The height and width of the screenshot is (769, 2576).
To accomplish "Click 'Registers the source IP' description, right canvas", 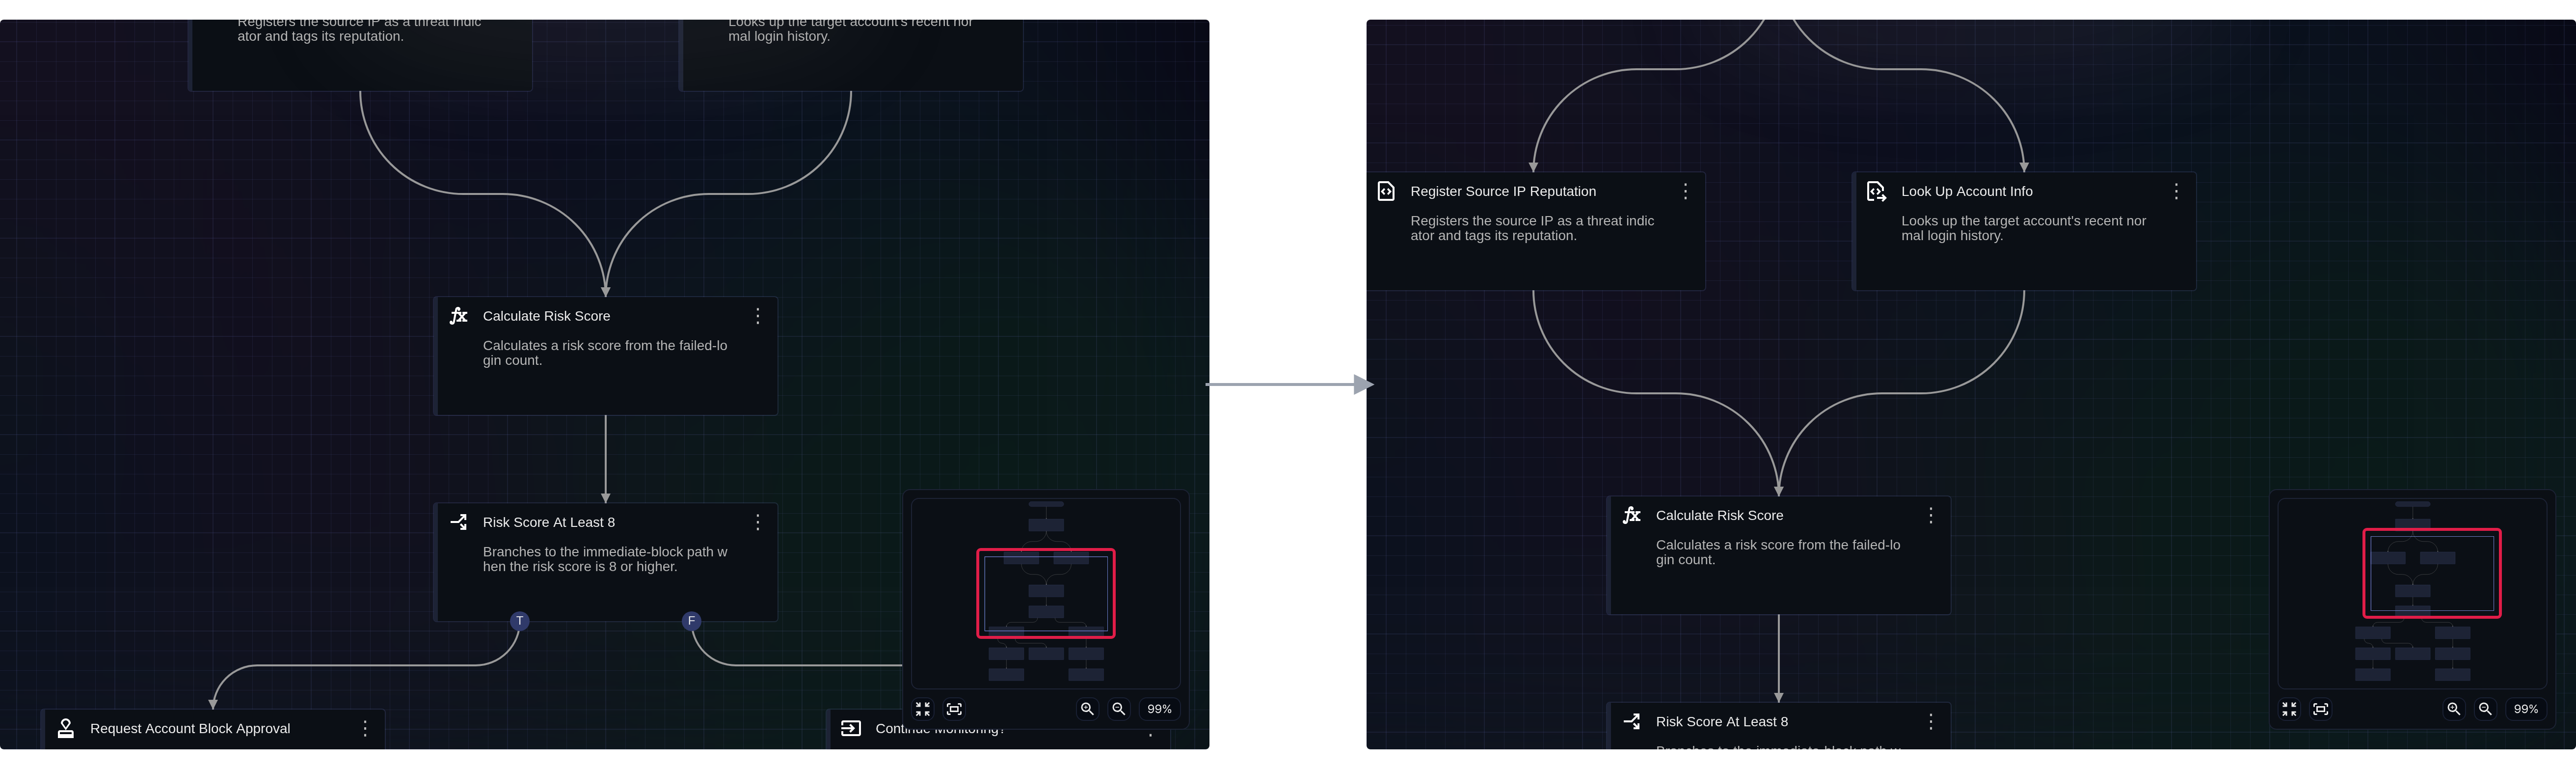I will pos(1532,228).
